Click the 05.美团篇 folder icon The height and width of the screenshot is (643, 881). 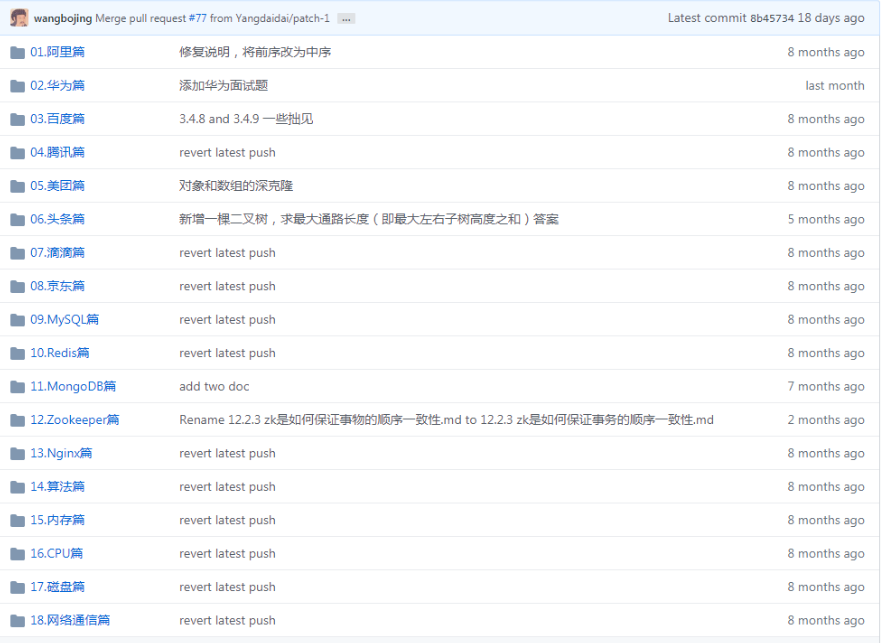[x=17, y=186]
